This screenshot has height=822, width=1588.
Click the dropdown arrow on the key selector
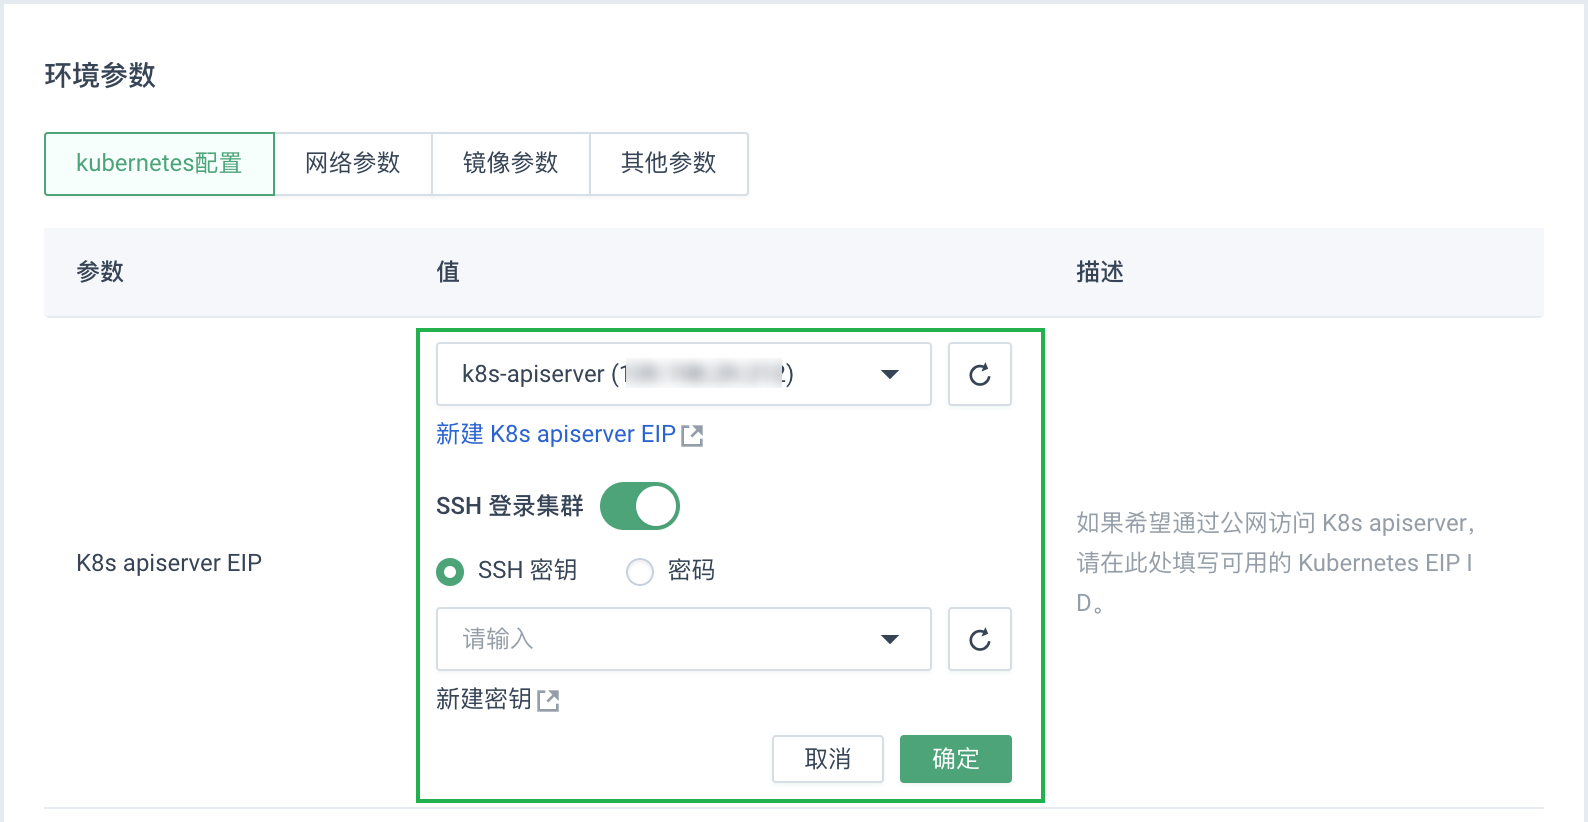pos(889,639)
